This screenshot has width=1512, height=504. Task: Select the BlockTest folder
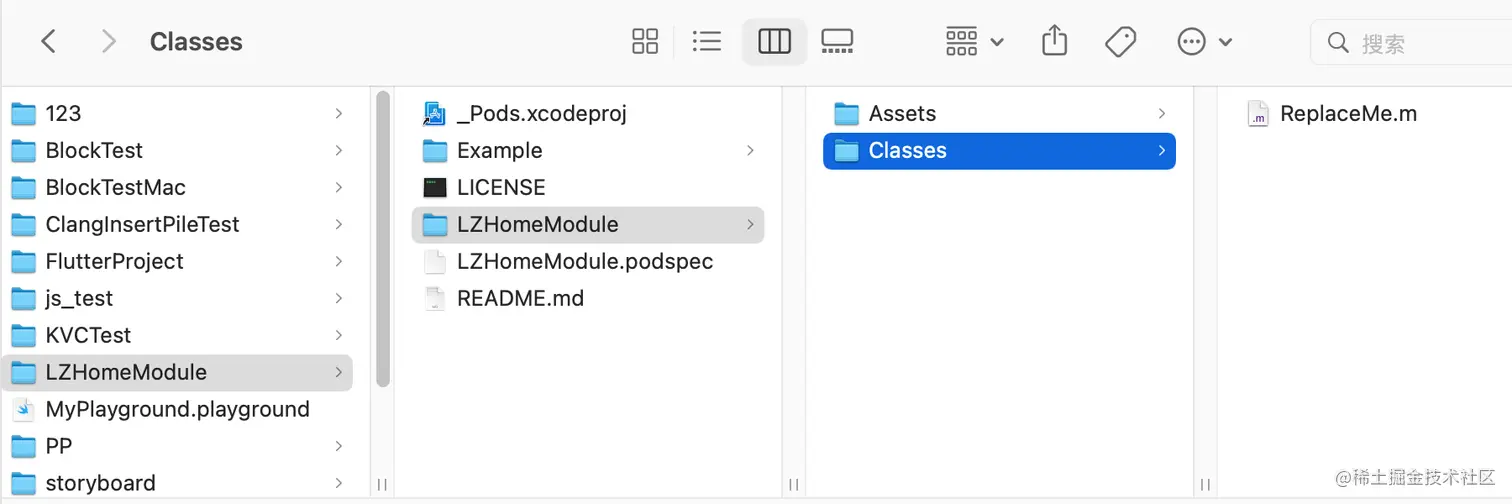(x=177, y=150)
